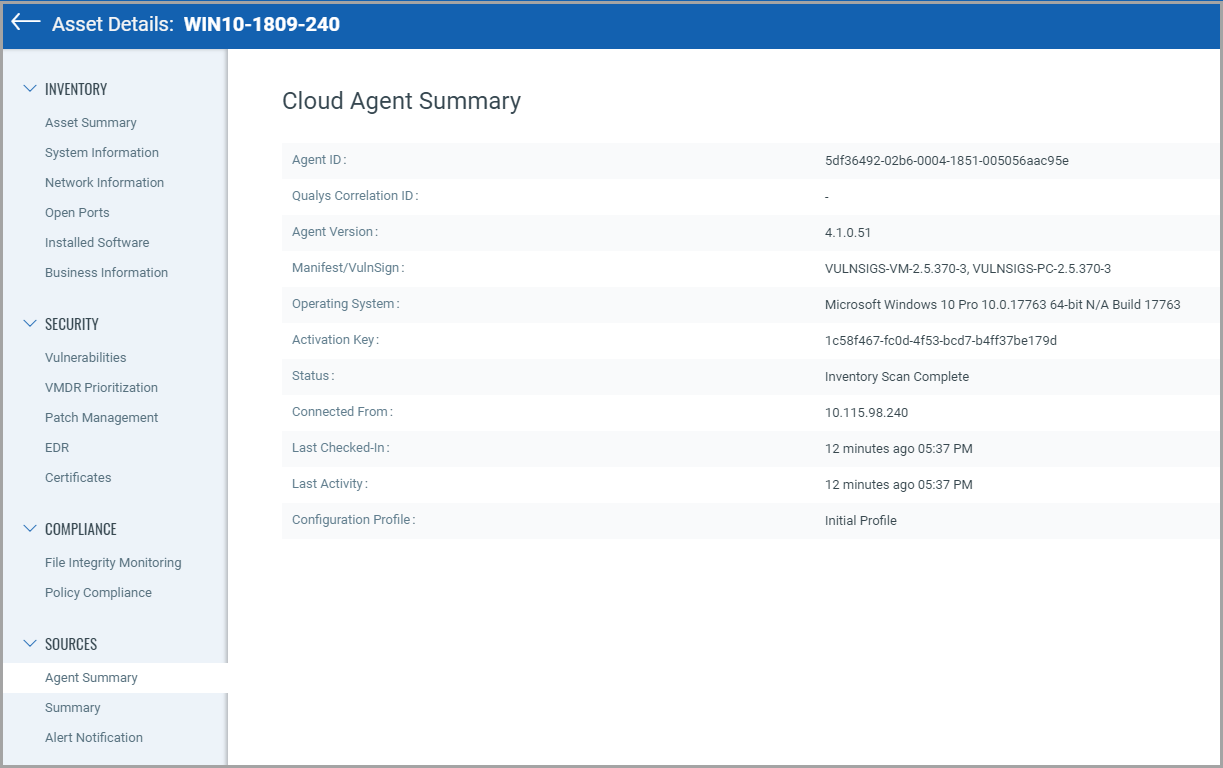Open Alert Notification page

pos(94,738)
